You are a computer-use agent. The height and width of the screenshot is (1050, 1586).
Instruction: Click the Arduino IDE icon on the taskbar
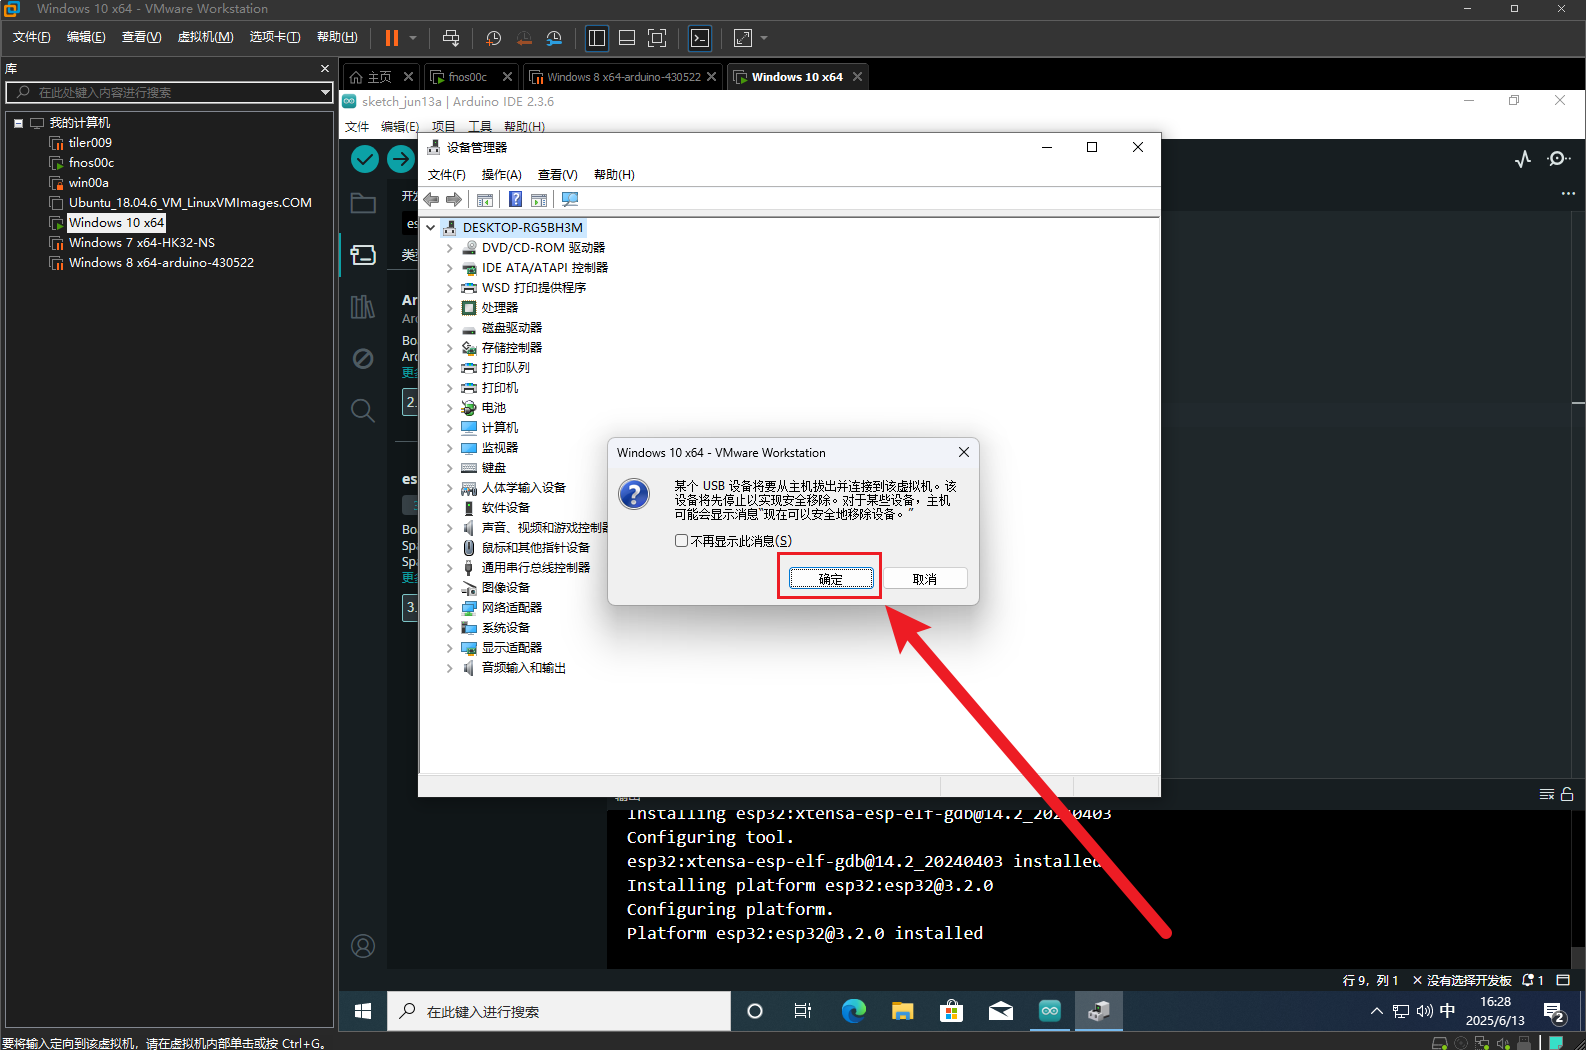(1049, 1011)
